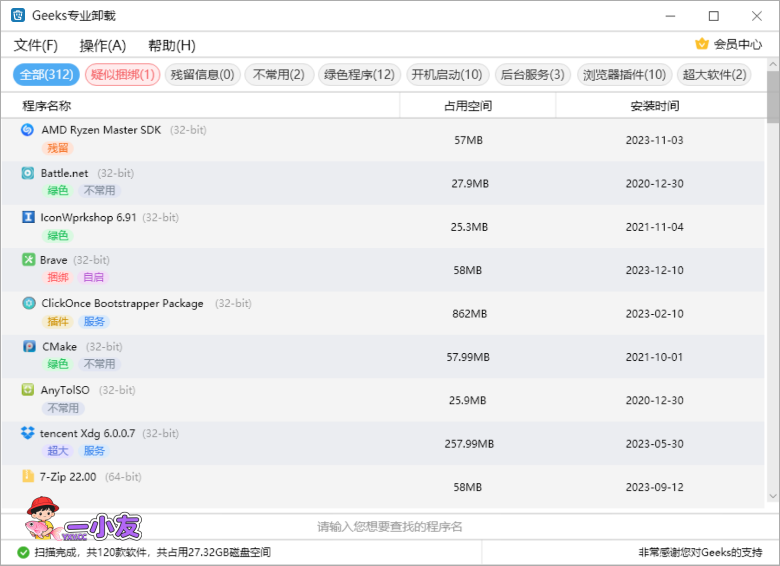Sort by the 安装时间 column header
The width and height of the screenshot is (780, 566).
[661, 105]
